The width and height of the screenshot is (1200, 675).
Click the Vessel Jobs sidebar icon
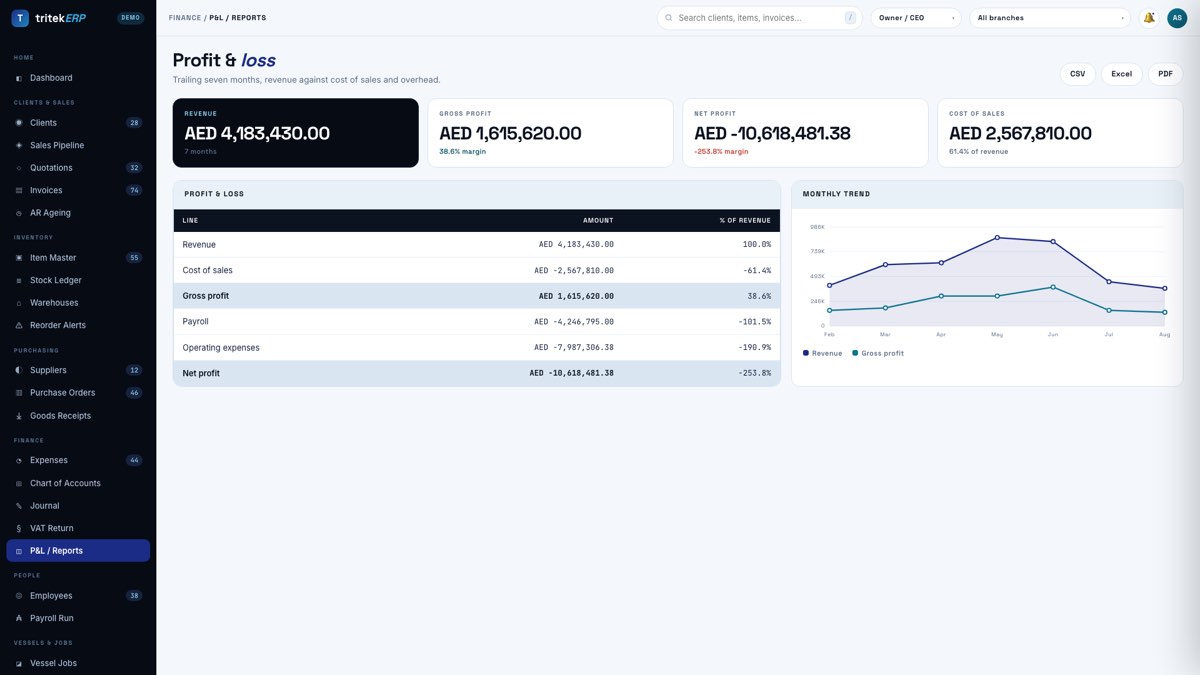point(19,663)
